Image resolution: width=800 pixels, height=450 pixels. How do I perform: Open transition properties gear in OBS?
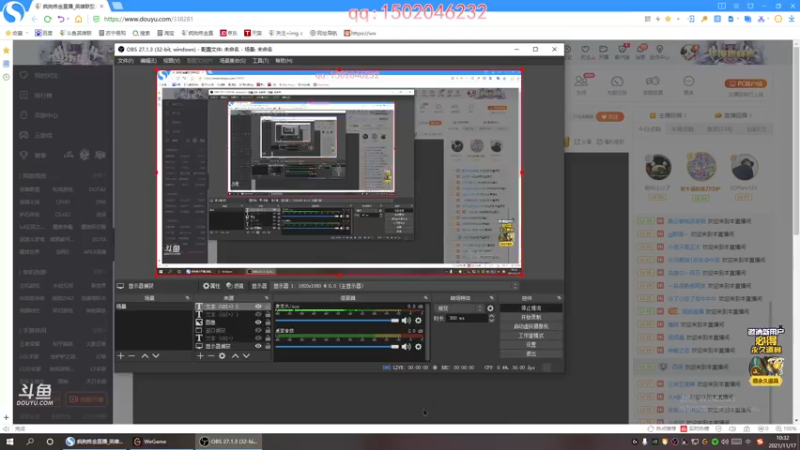point(490,308)
